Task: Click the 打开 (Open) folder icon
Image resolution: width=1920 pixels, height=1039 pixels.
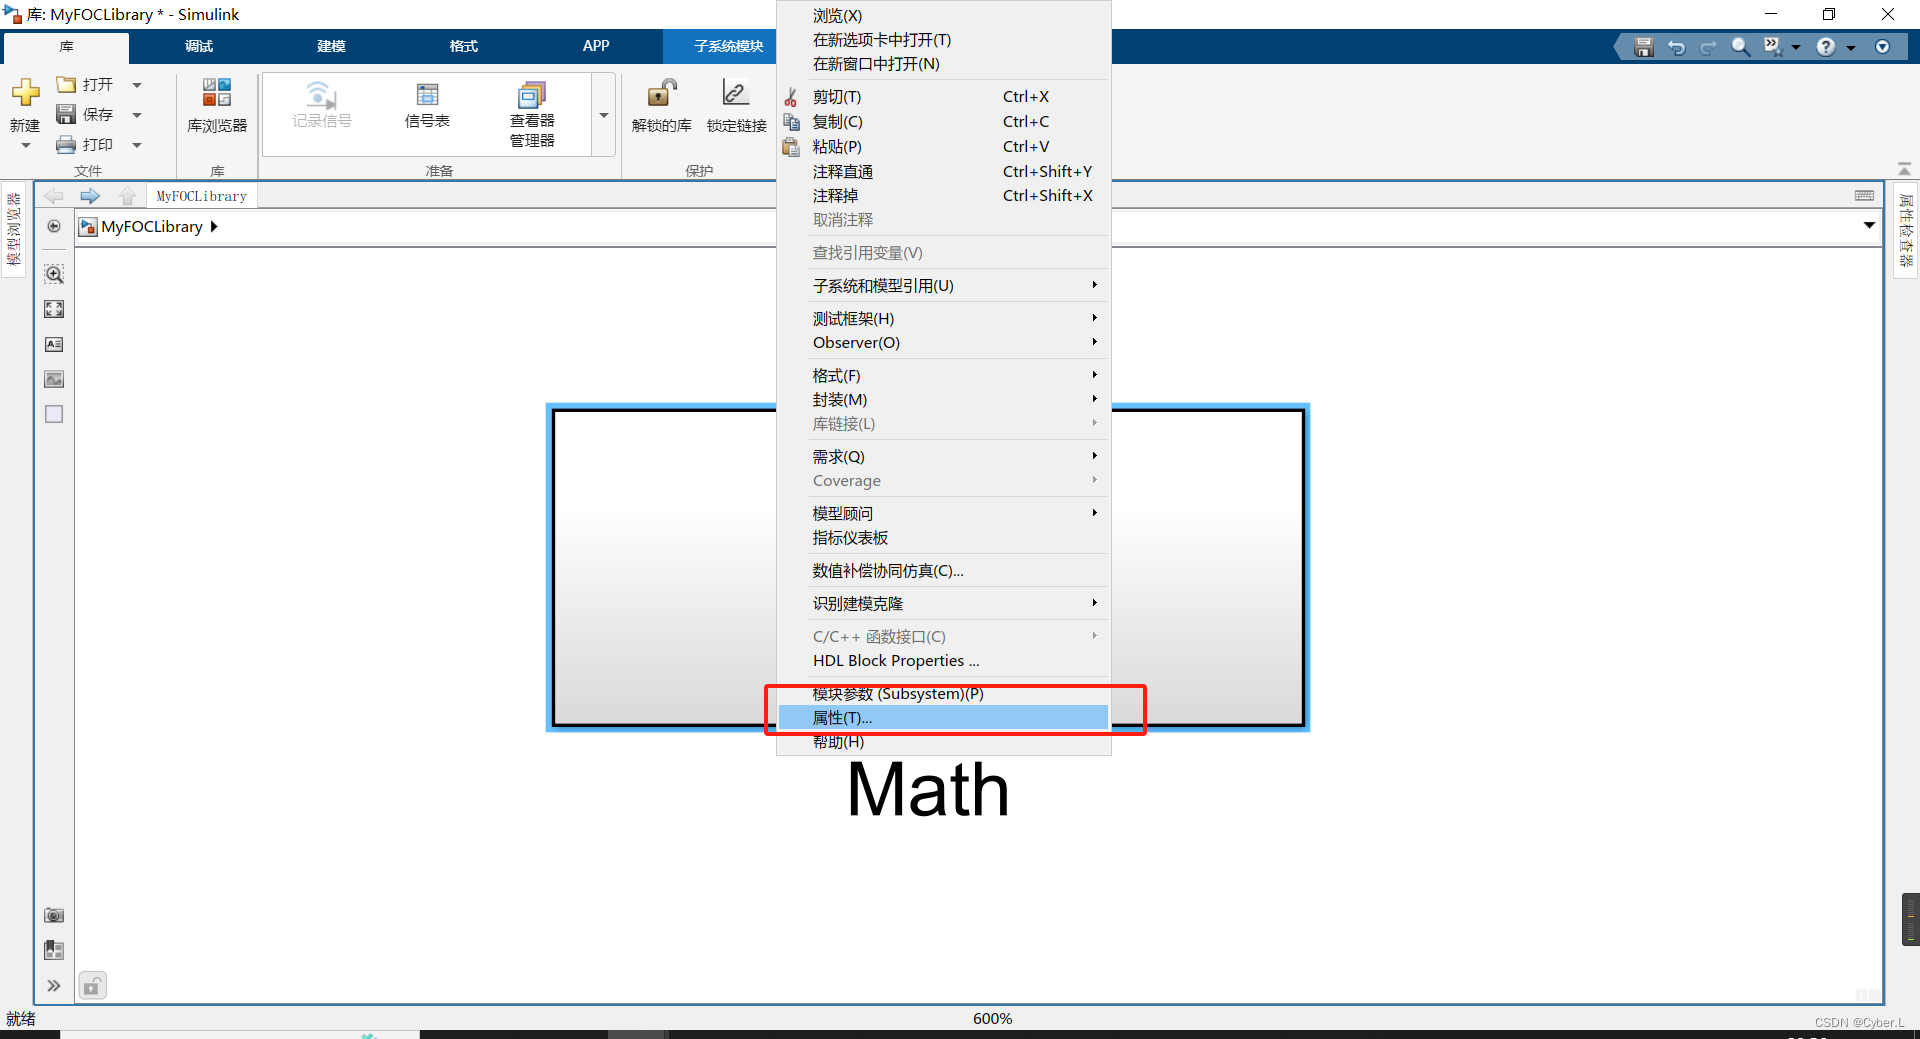Action: (66, 85)
